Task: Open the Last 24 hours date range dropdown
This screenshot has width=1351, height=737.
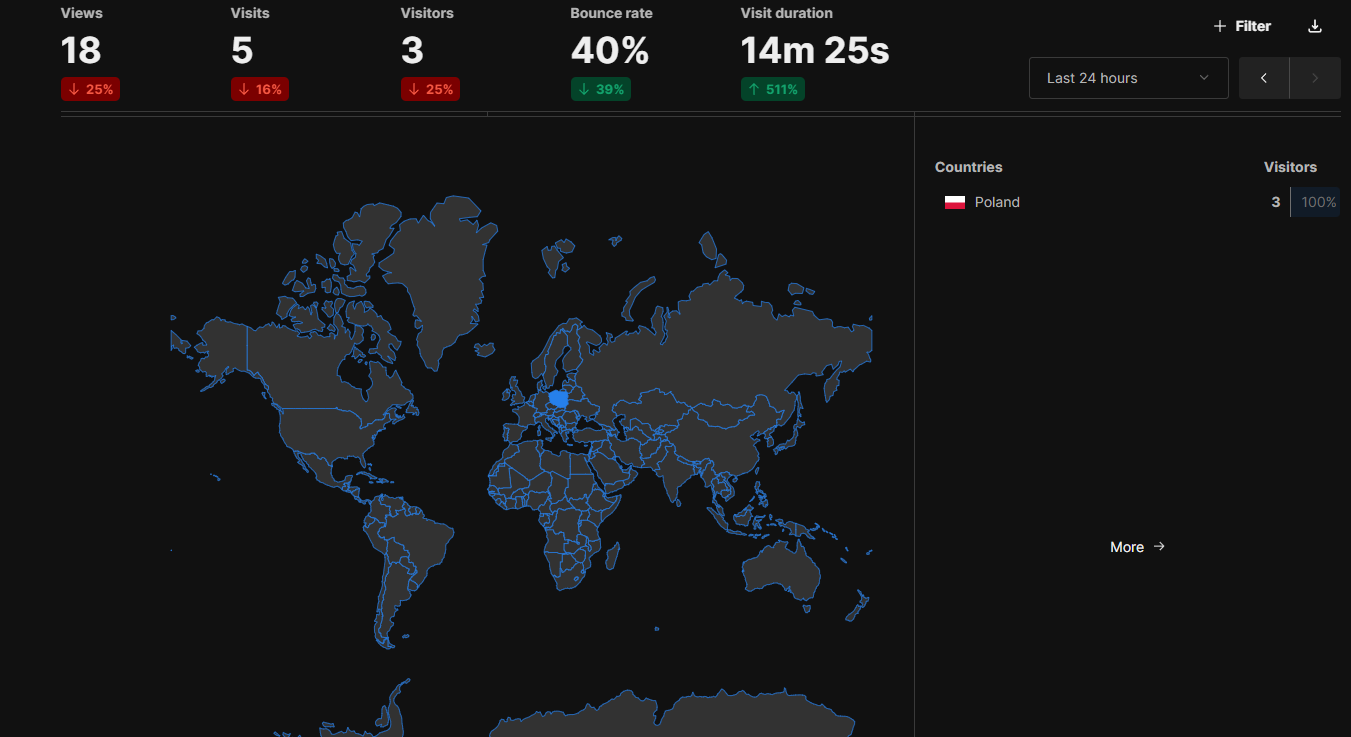Action: coord(1128,77)
